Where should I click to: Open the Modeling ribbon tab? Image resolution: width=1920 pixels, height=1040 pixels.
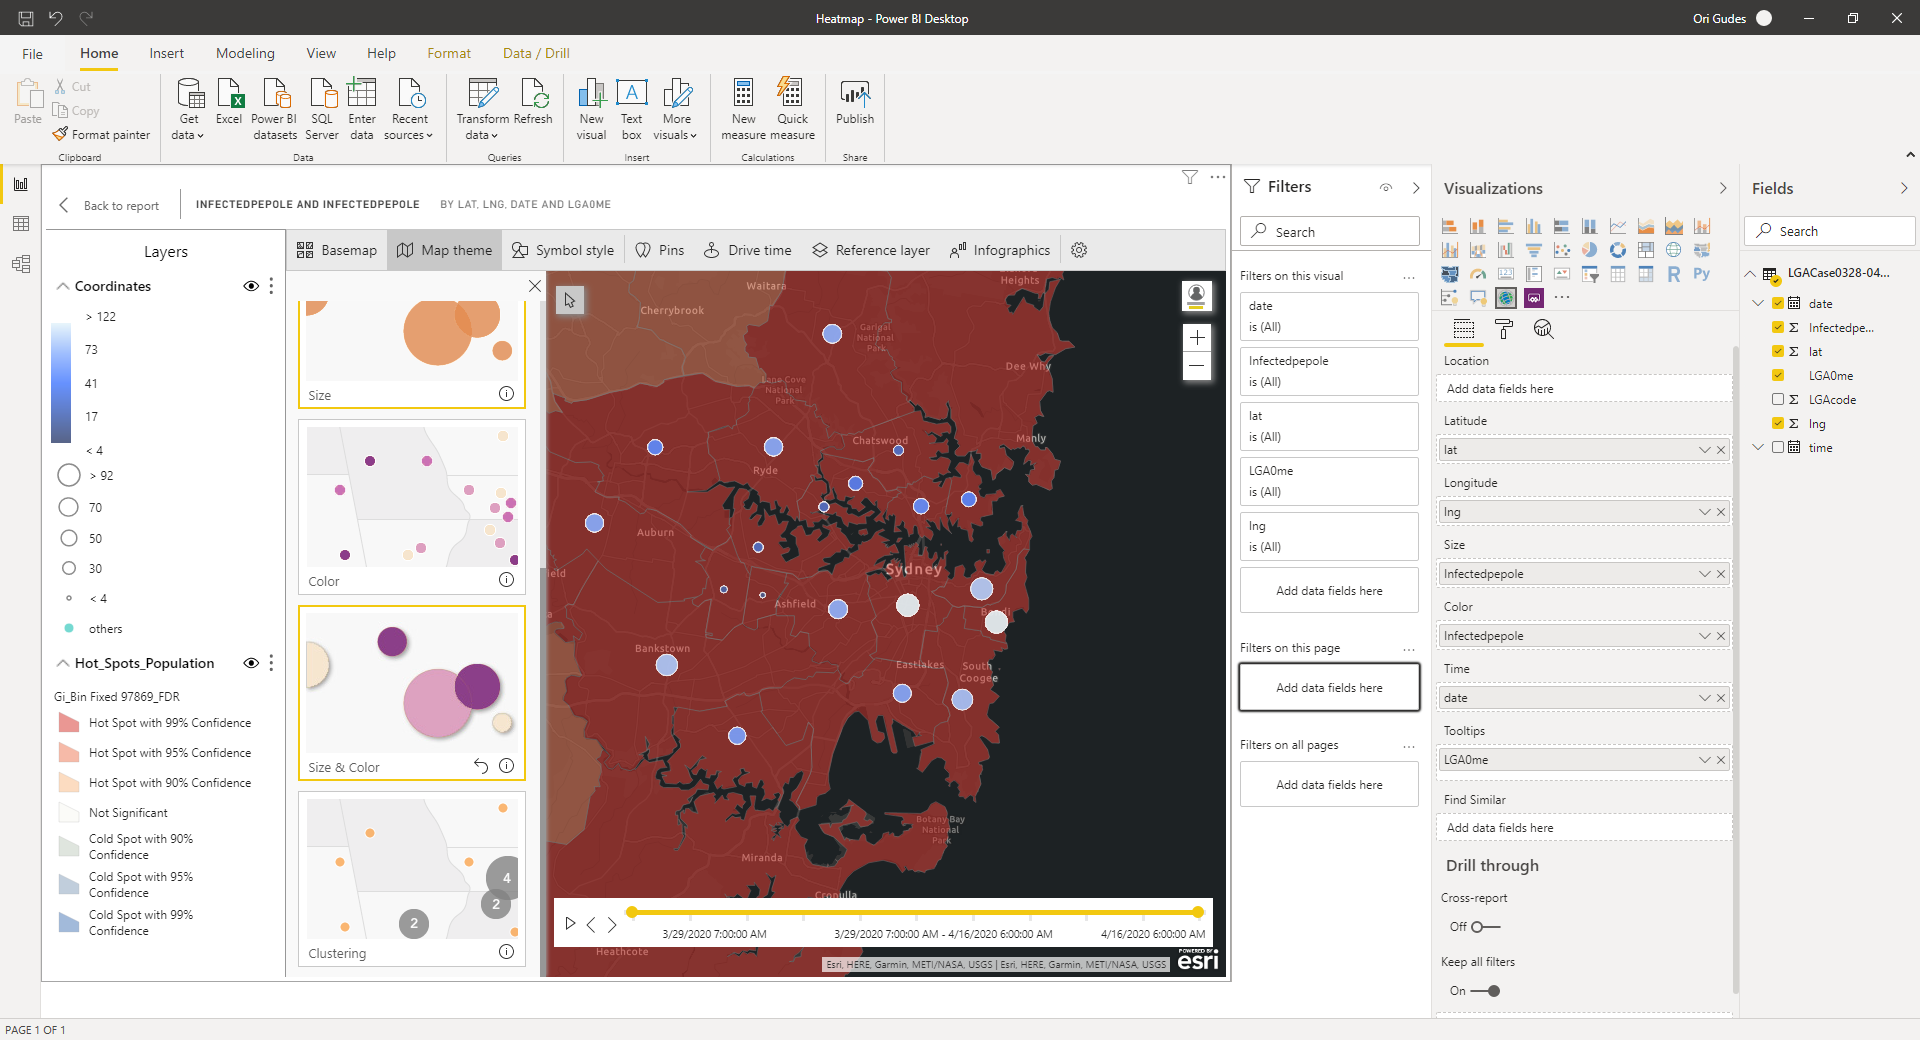(245, 53)
